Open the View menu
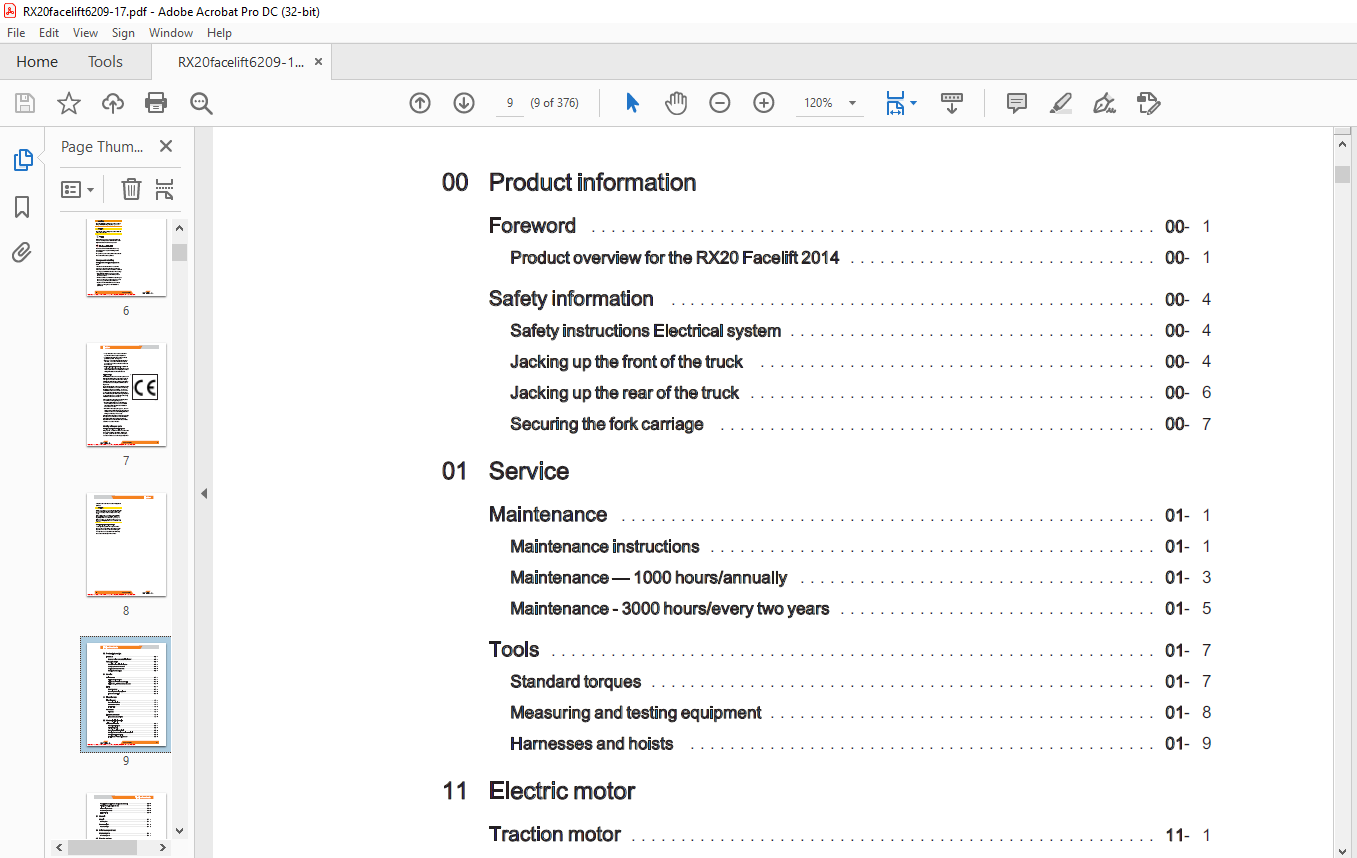The image size is (1357, 858). tap(86, 33)
